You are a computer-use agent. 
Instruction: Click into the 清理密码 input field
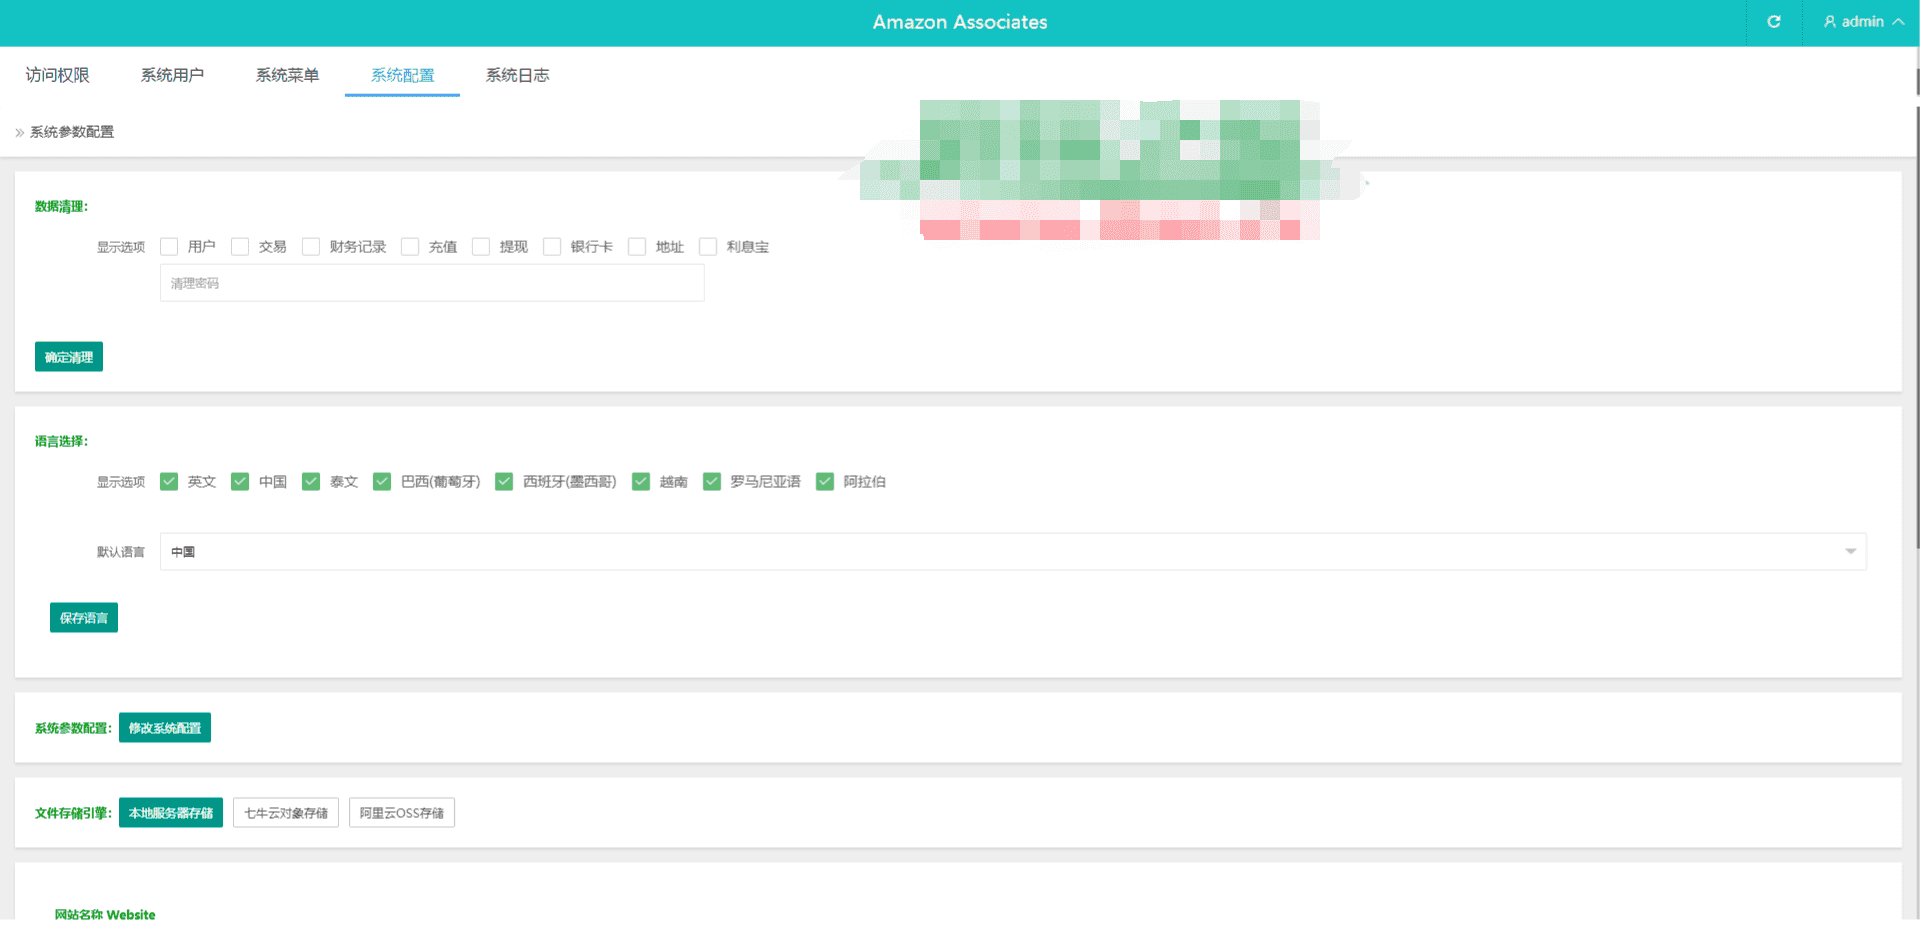point(432,284)
